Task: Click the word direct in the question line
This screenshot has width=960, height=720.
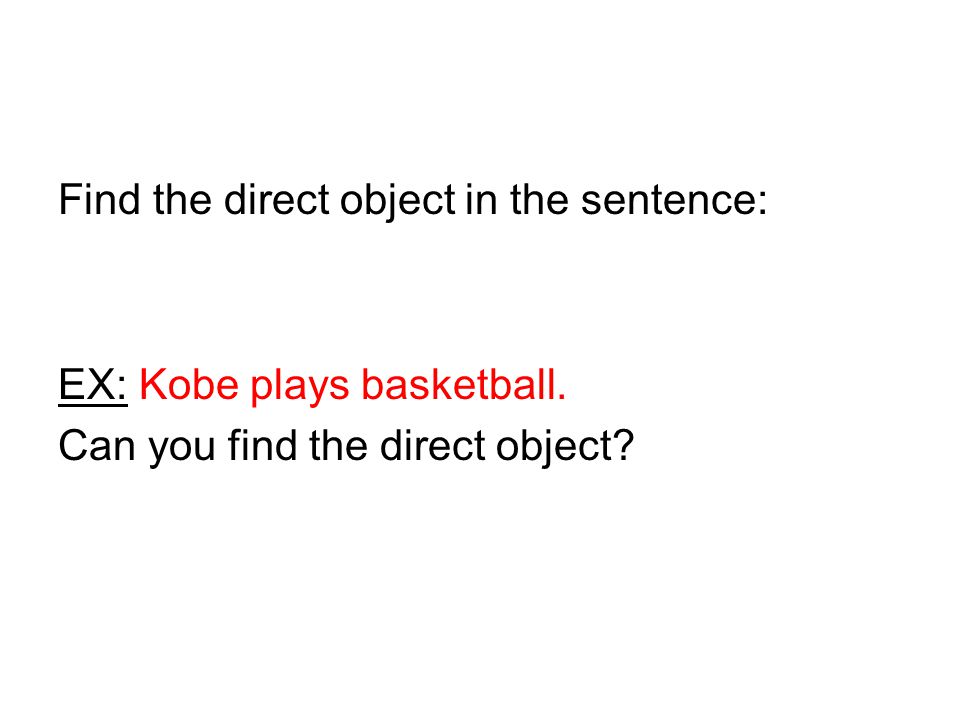Action: click(433, 444)
